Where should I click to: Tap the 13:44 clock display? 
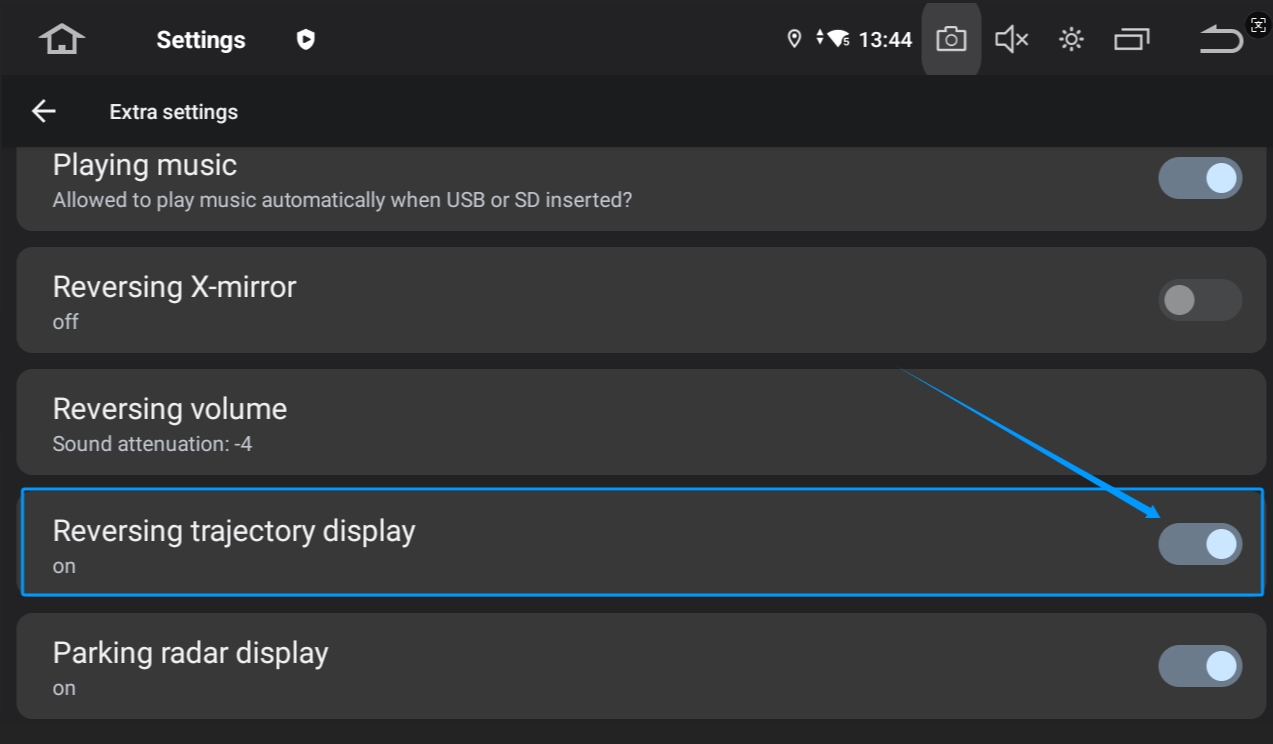(x=885, y=40)
